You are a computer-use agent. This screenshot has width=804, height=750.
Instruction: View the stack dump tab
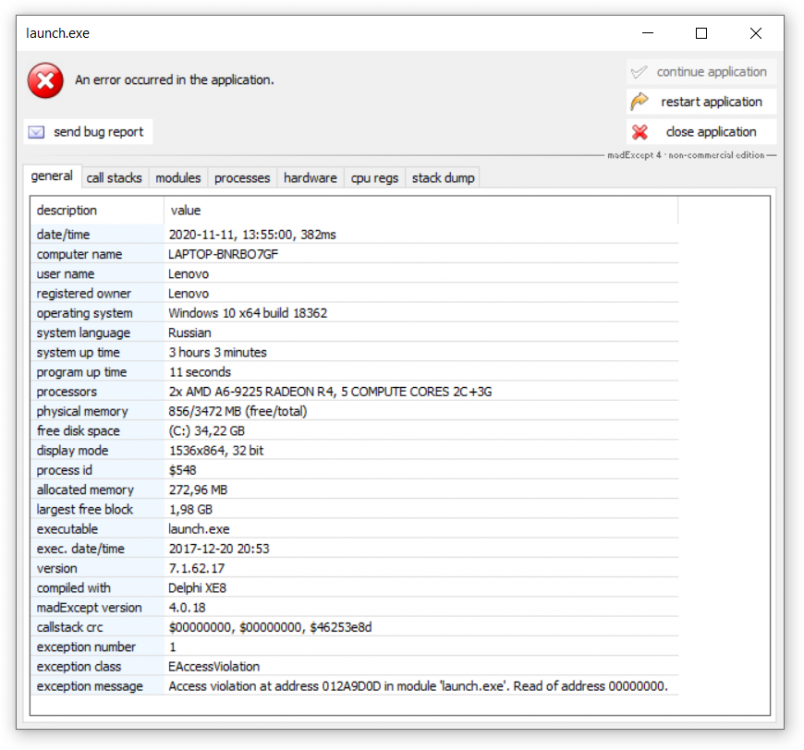coord(443,178)
